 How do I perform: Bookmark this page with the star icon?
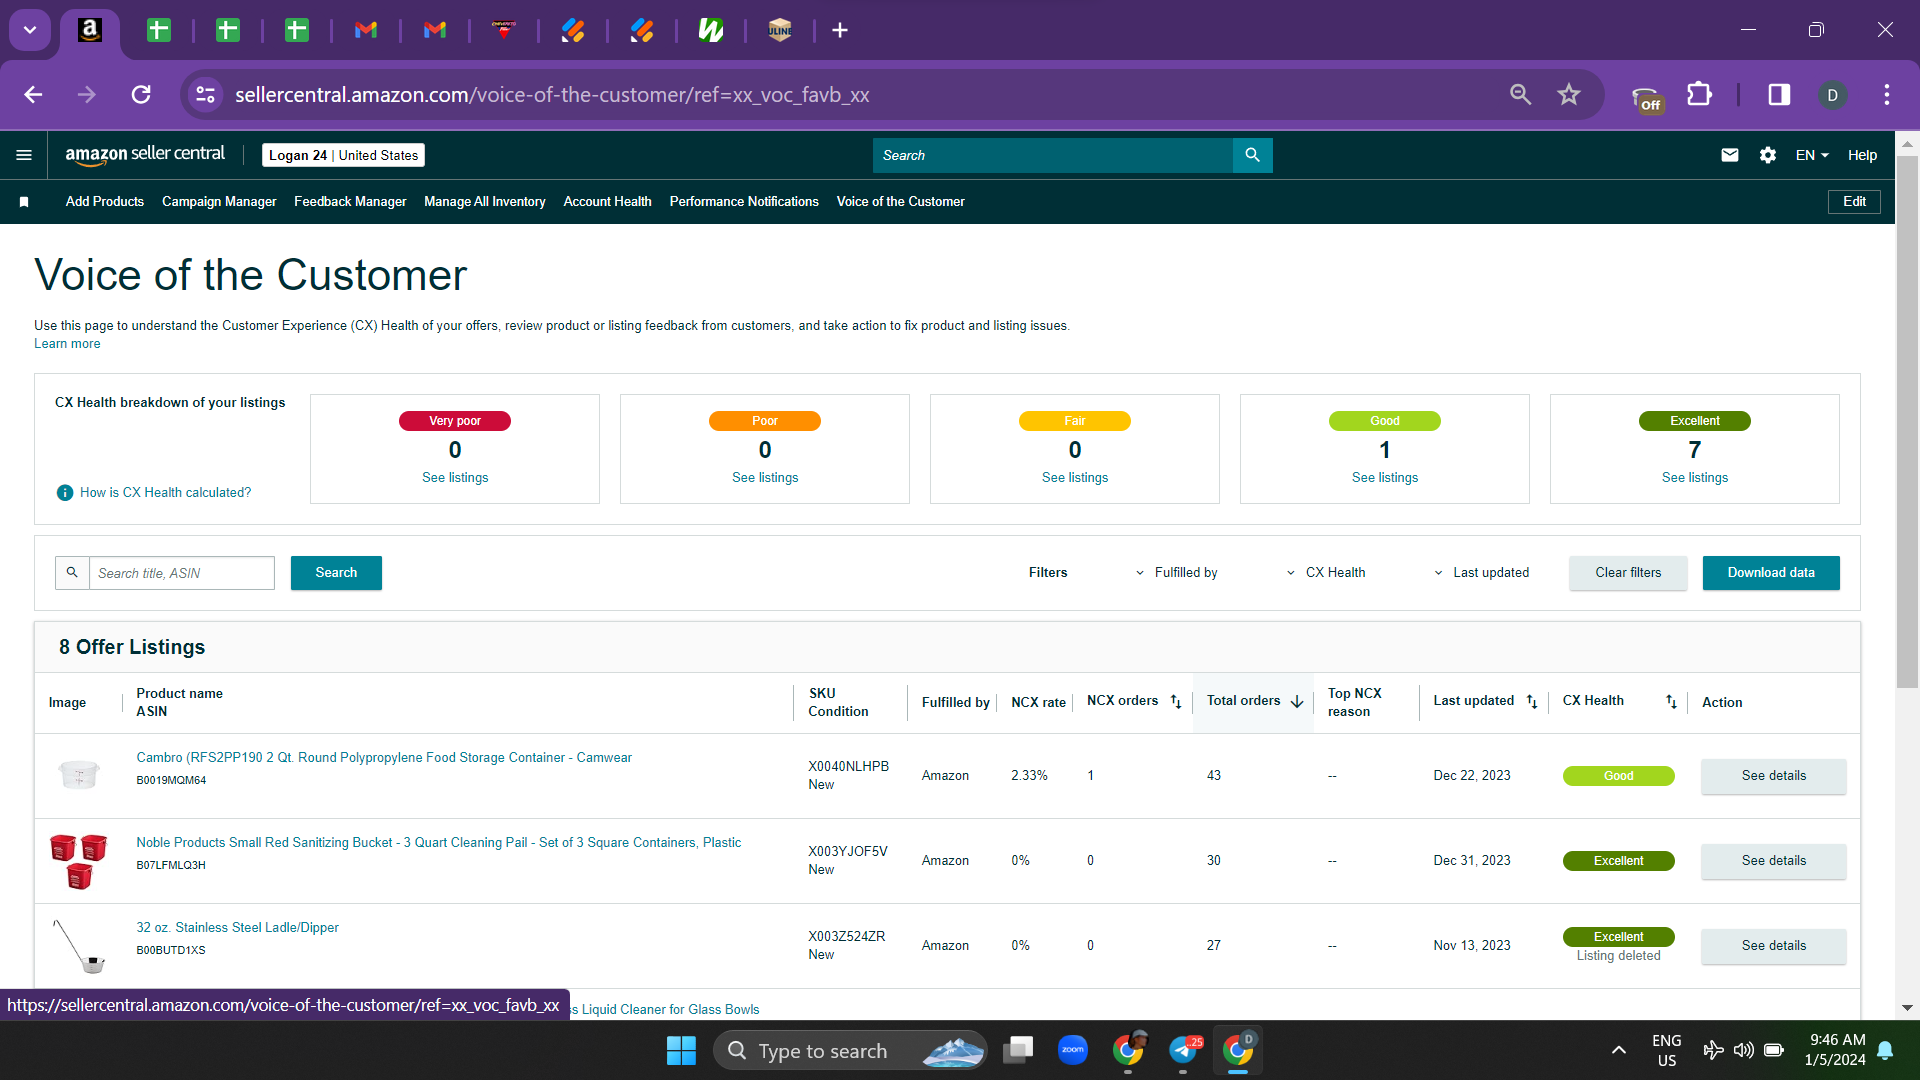click(x=1569, y=95)
